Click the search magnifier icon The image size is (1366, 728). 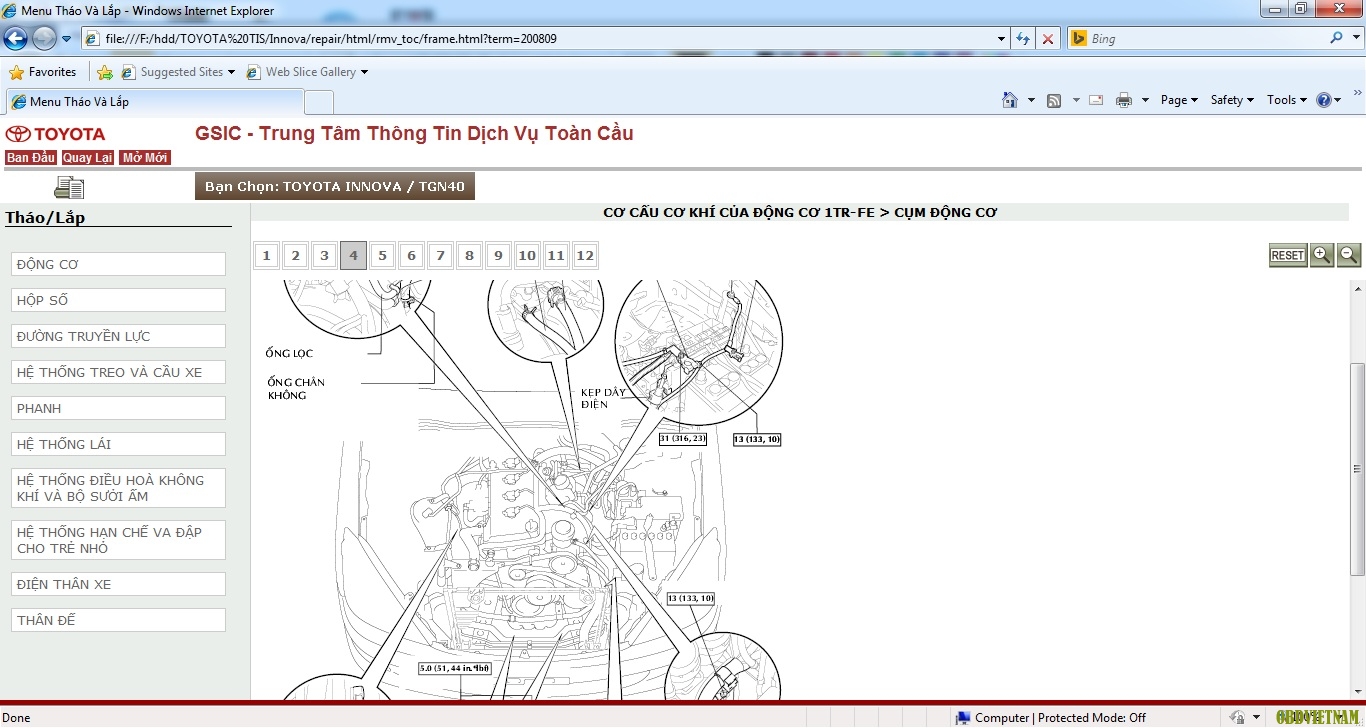(x=1337, y=38)
